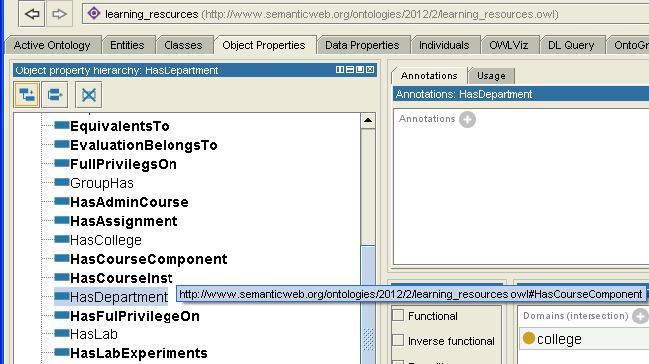649x364 pixels.
Task: Select EquivalentsTo in the property tree
Action: (x=120, y=126)
